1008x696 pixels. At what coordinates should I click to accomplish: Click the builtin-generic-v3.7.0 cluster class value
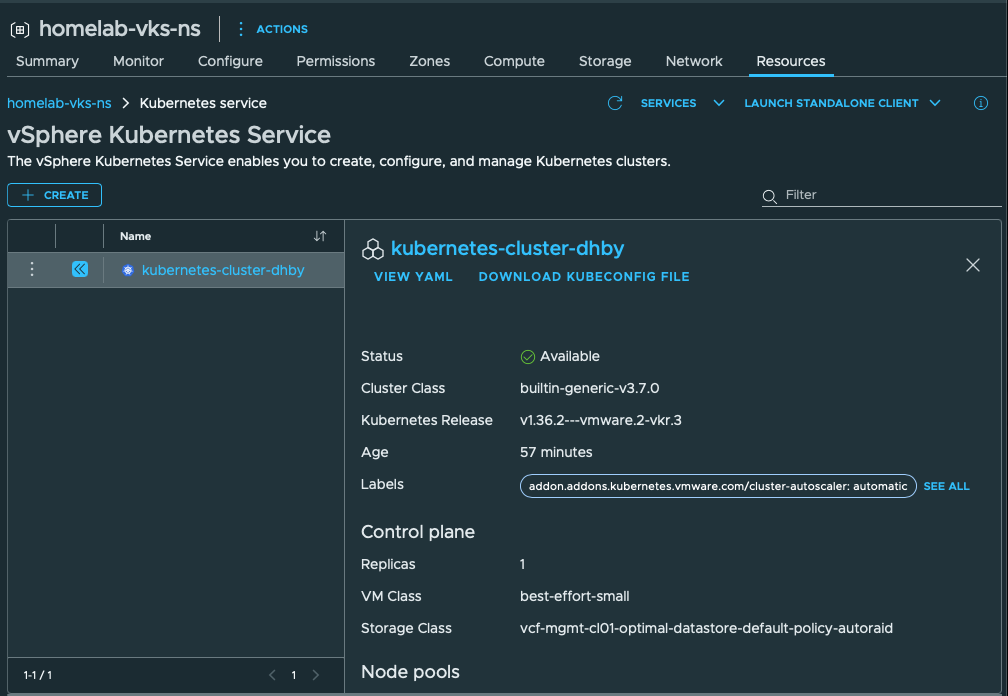click(590, 388)
